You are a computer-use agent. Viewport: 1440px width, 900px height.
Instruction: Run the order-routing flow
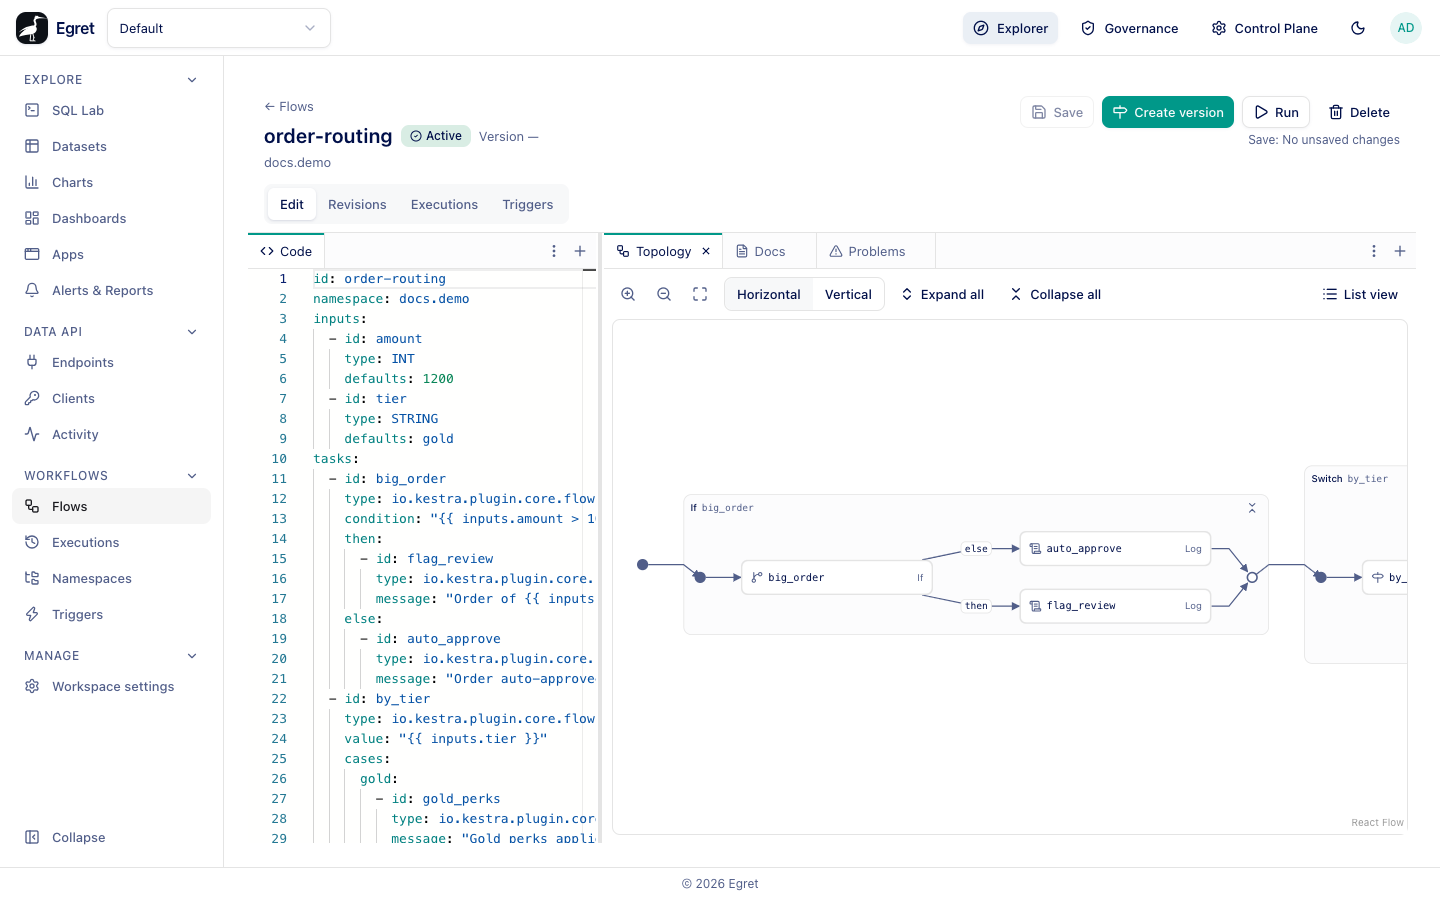(1276, 112)
